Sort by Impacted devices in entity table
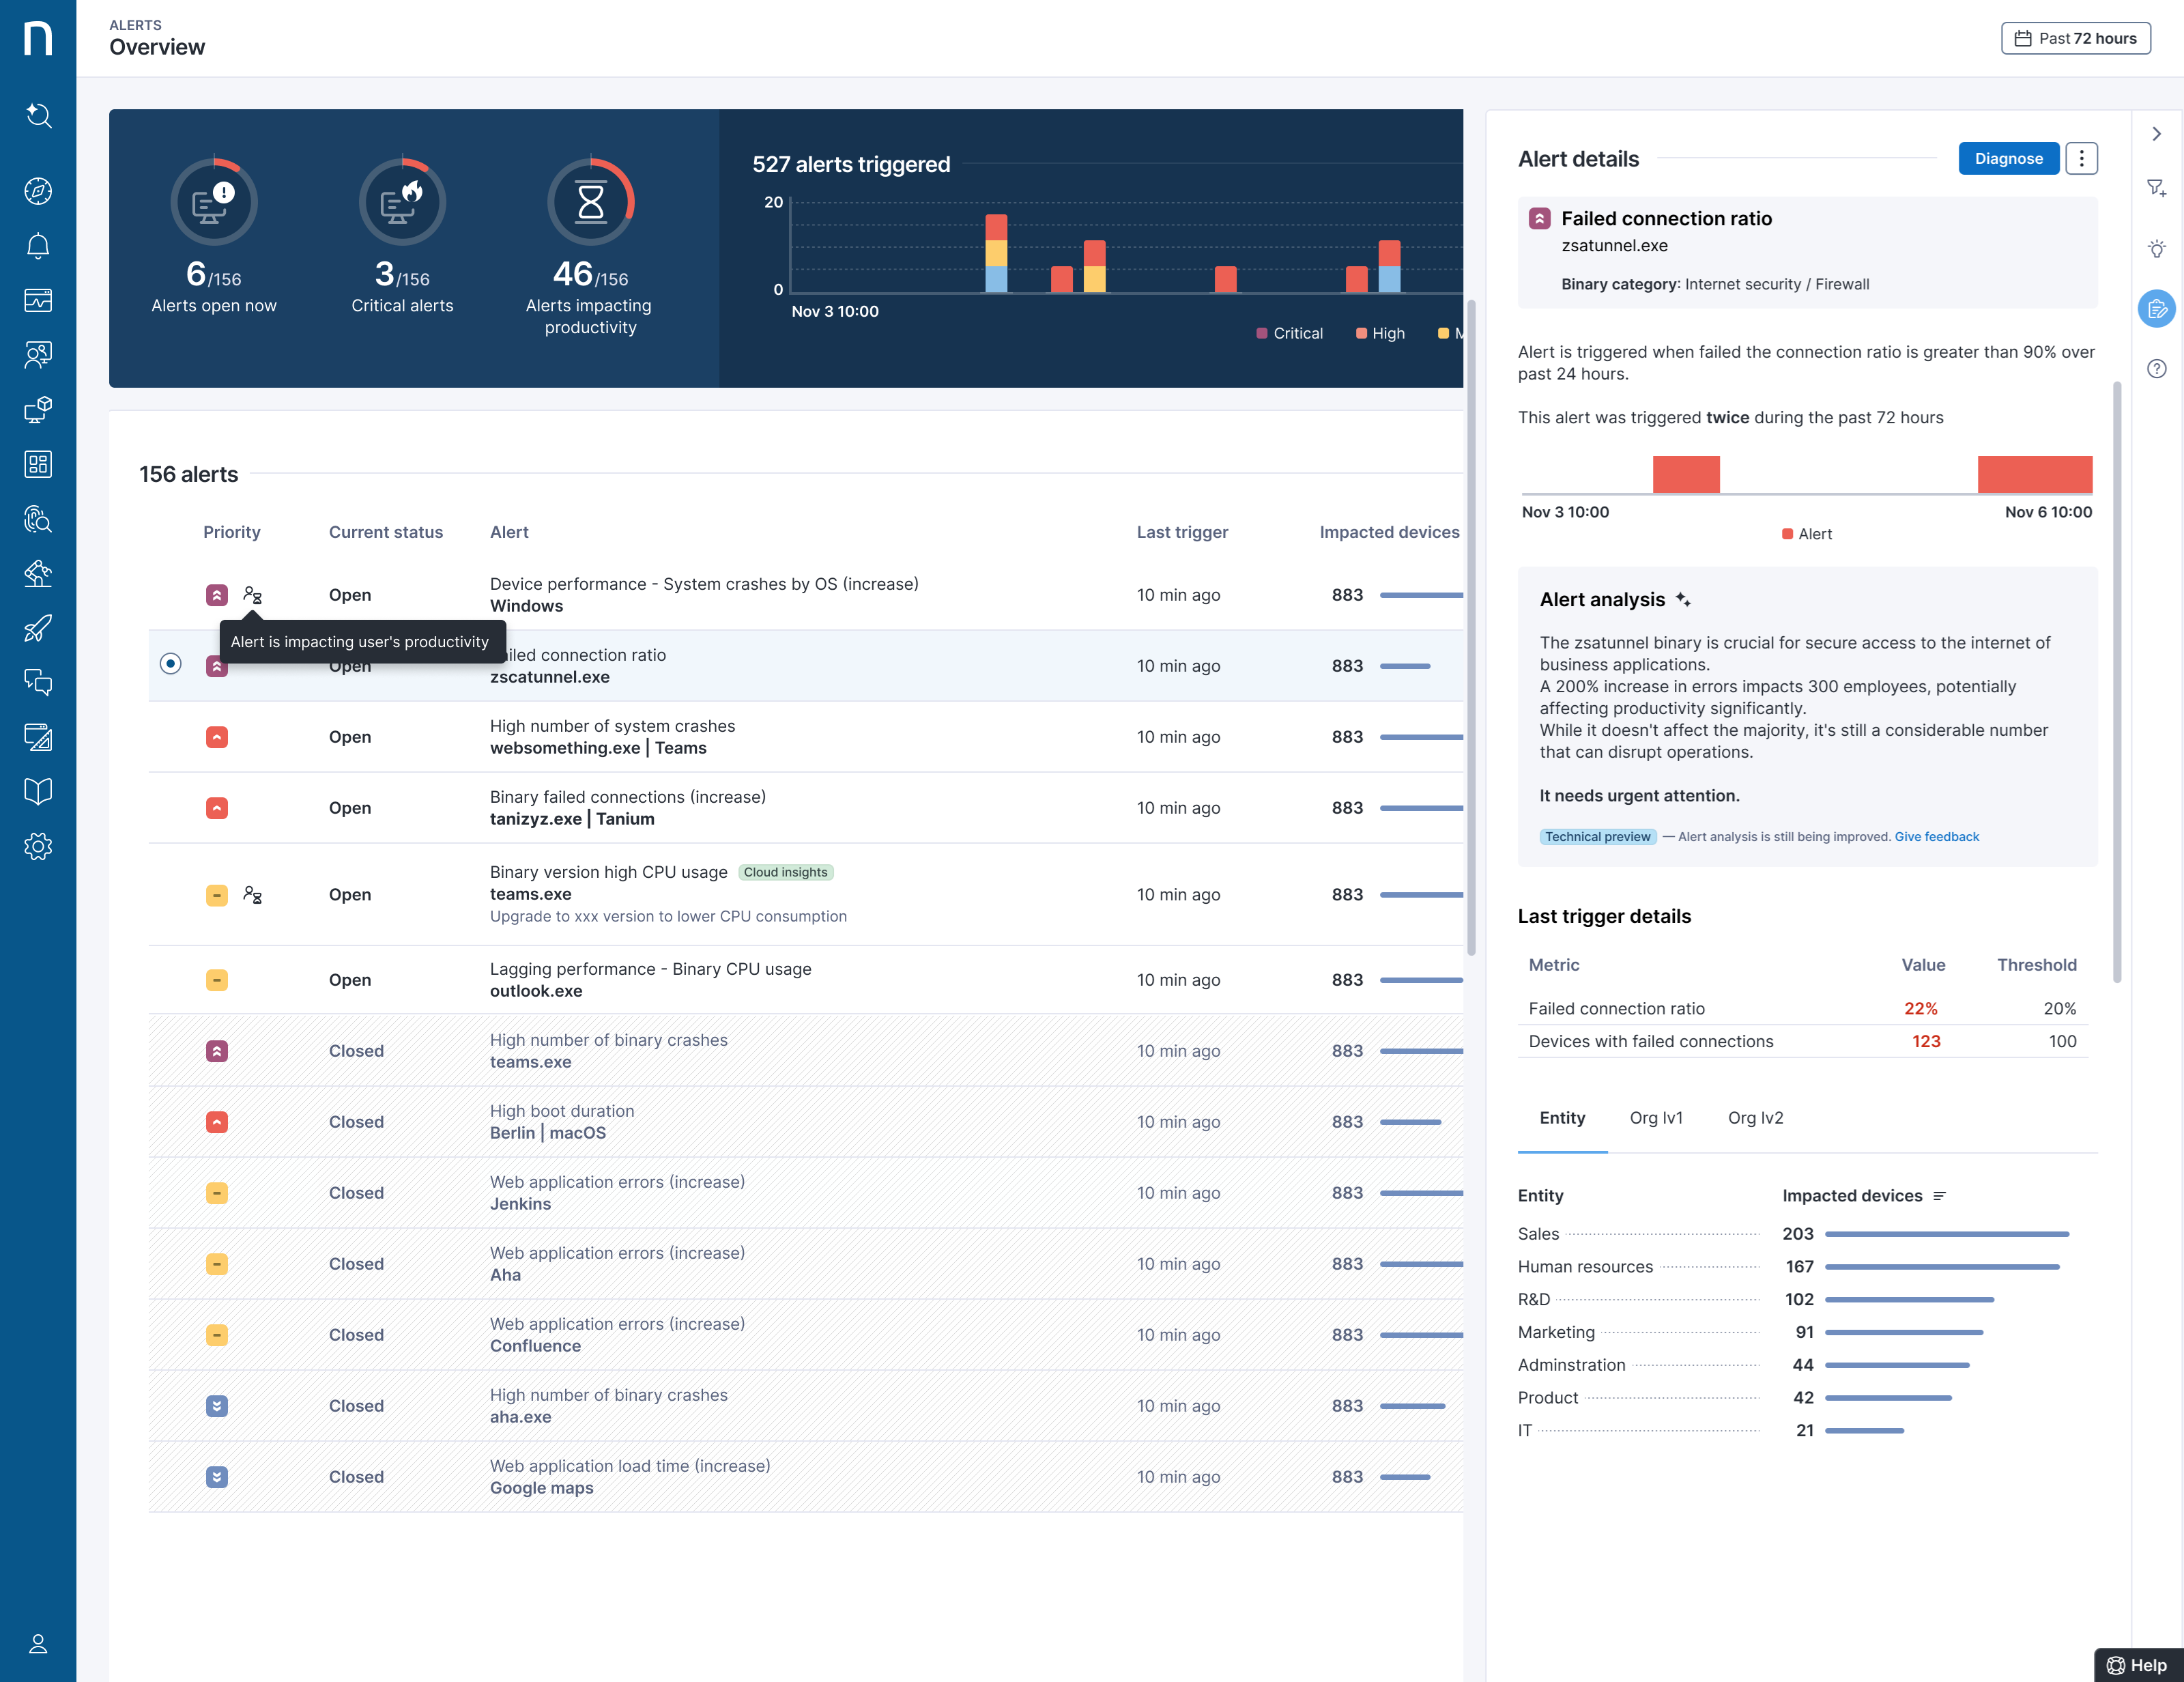 (1939, 1196)
